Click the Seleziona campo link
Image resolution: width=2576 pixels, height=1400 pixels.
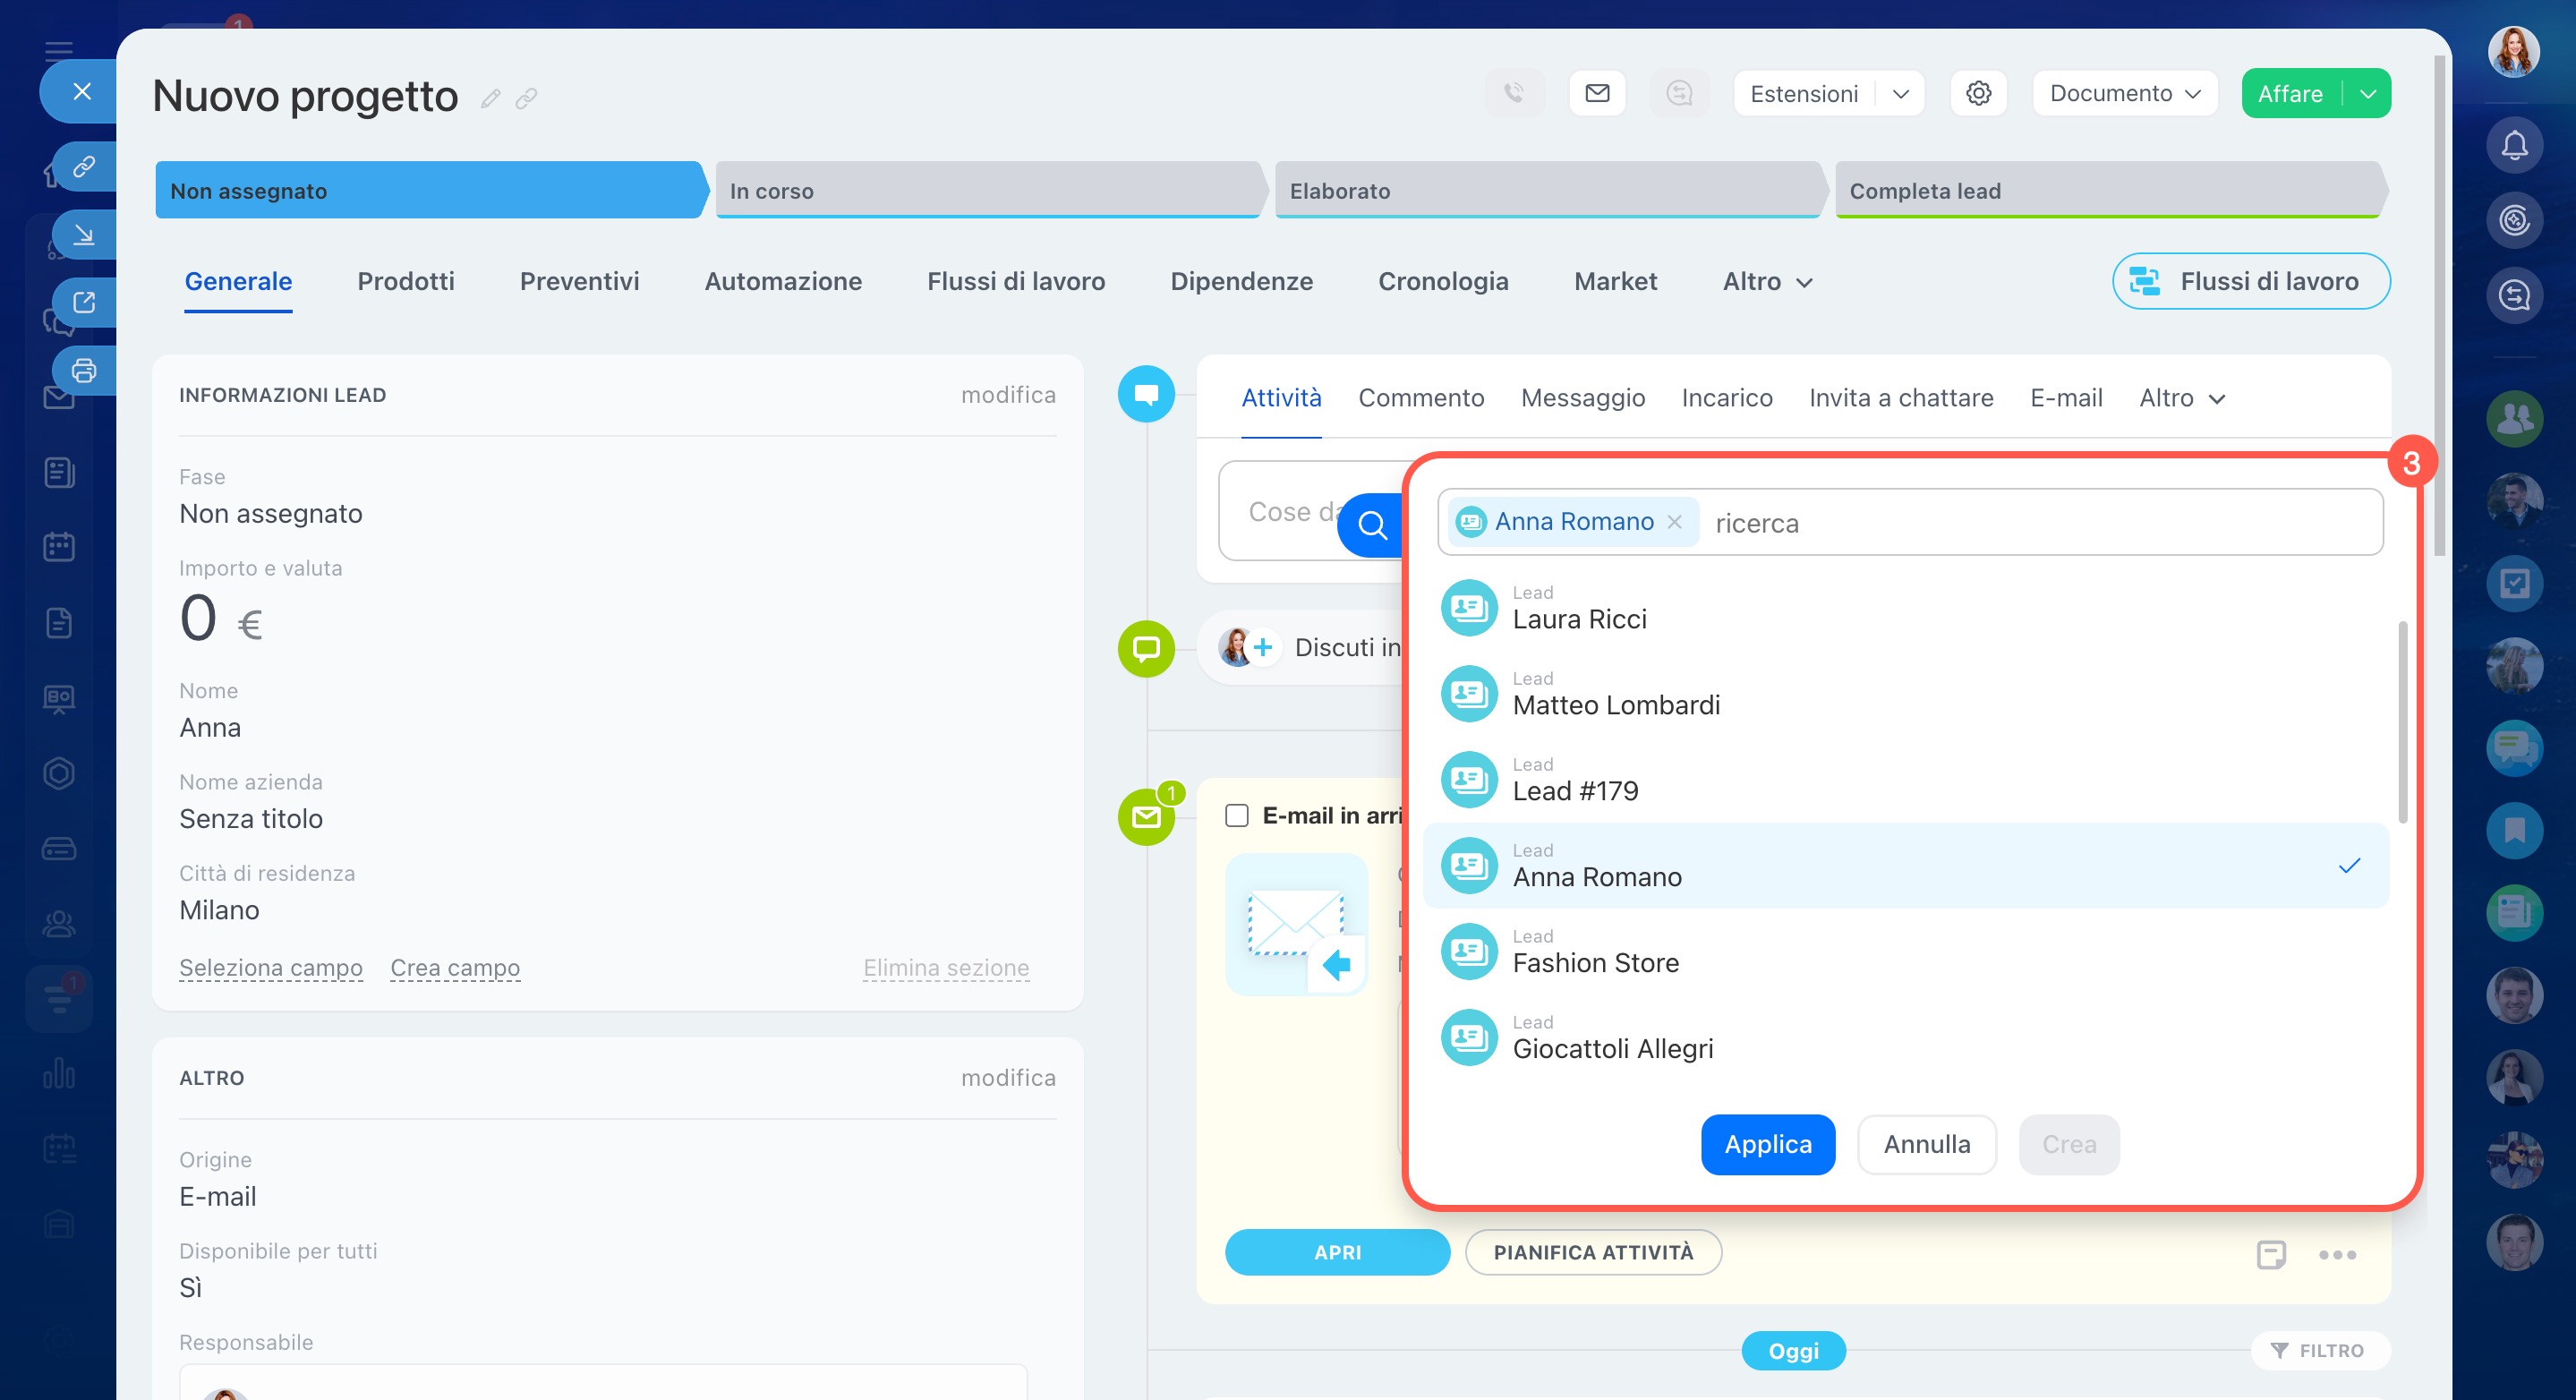pyautogui.click(x=270, y=967)
